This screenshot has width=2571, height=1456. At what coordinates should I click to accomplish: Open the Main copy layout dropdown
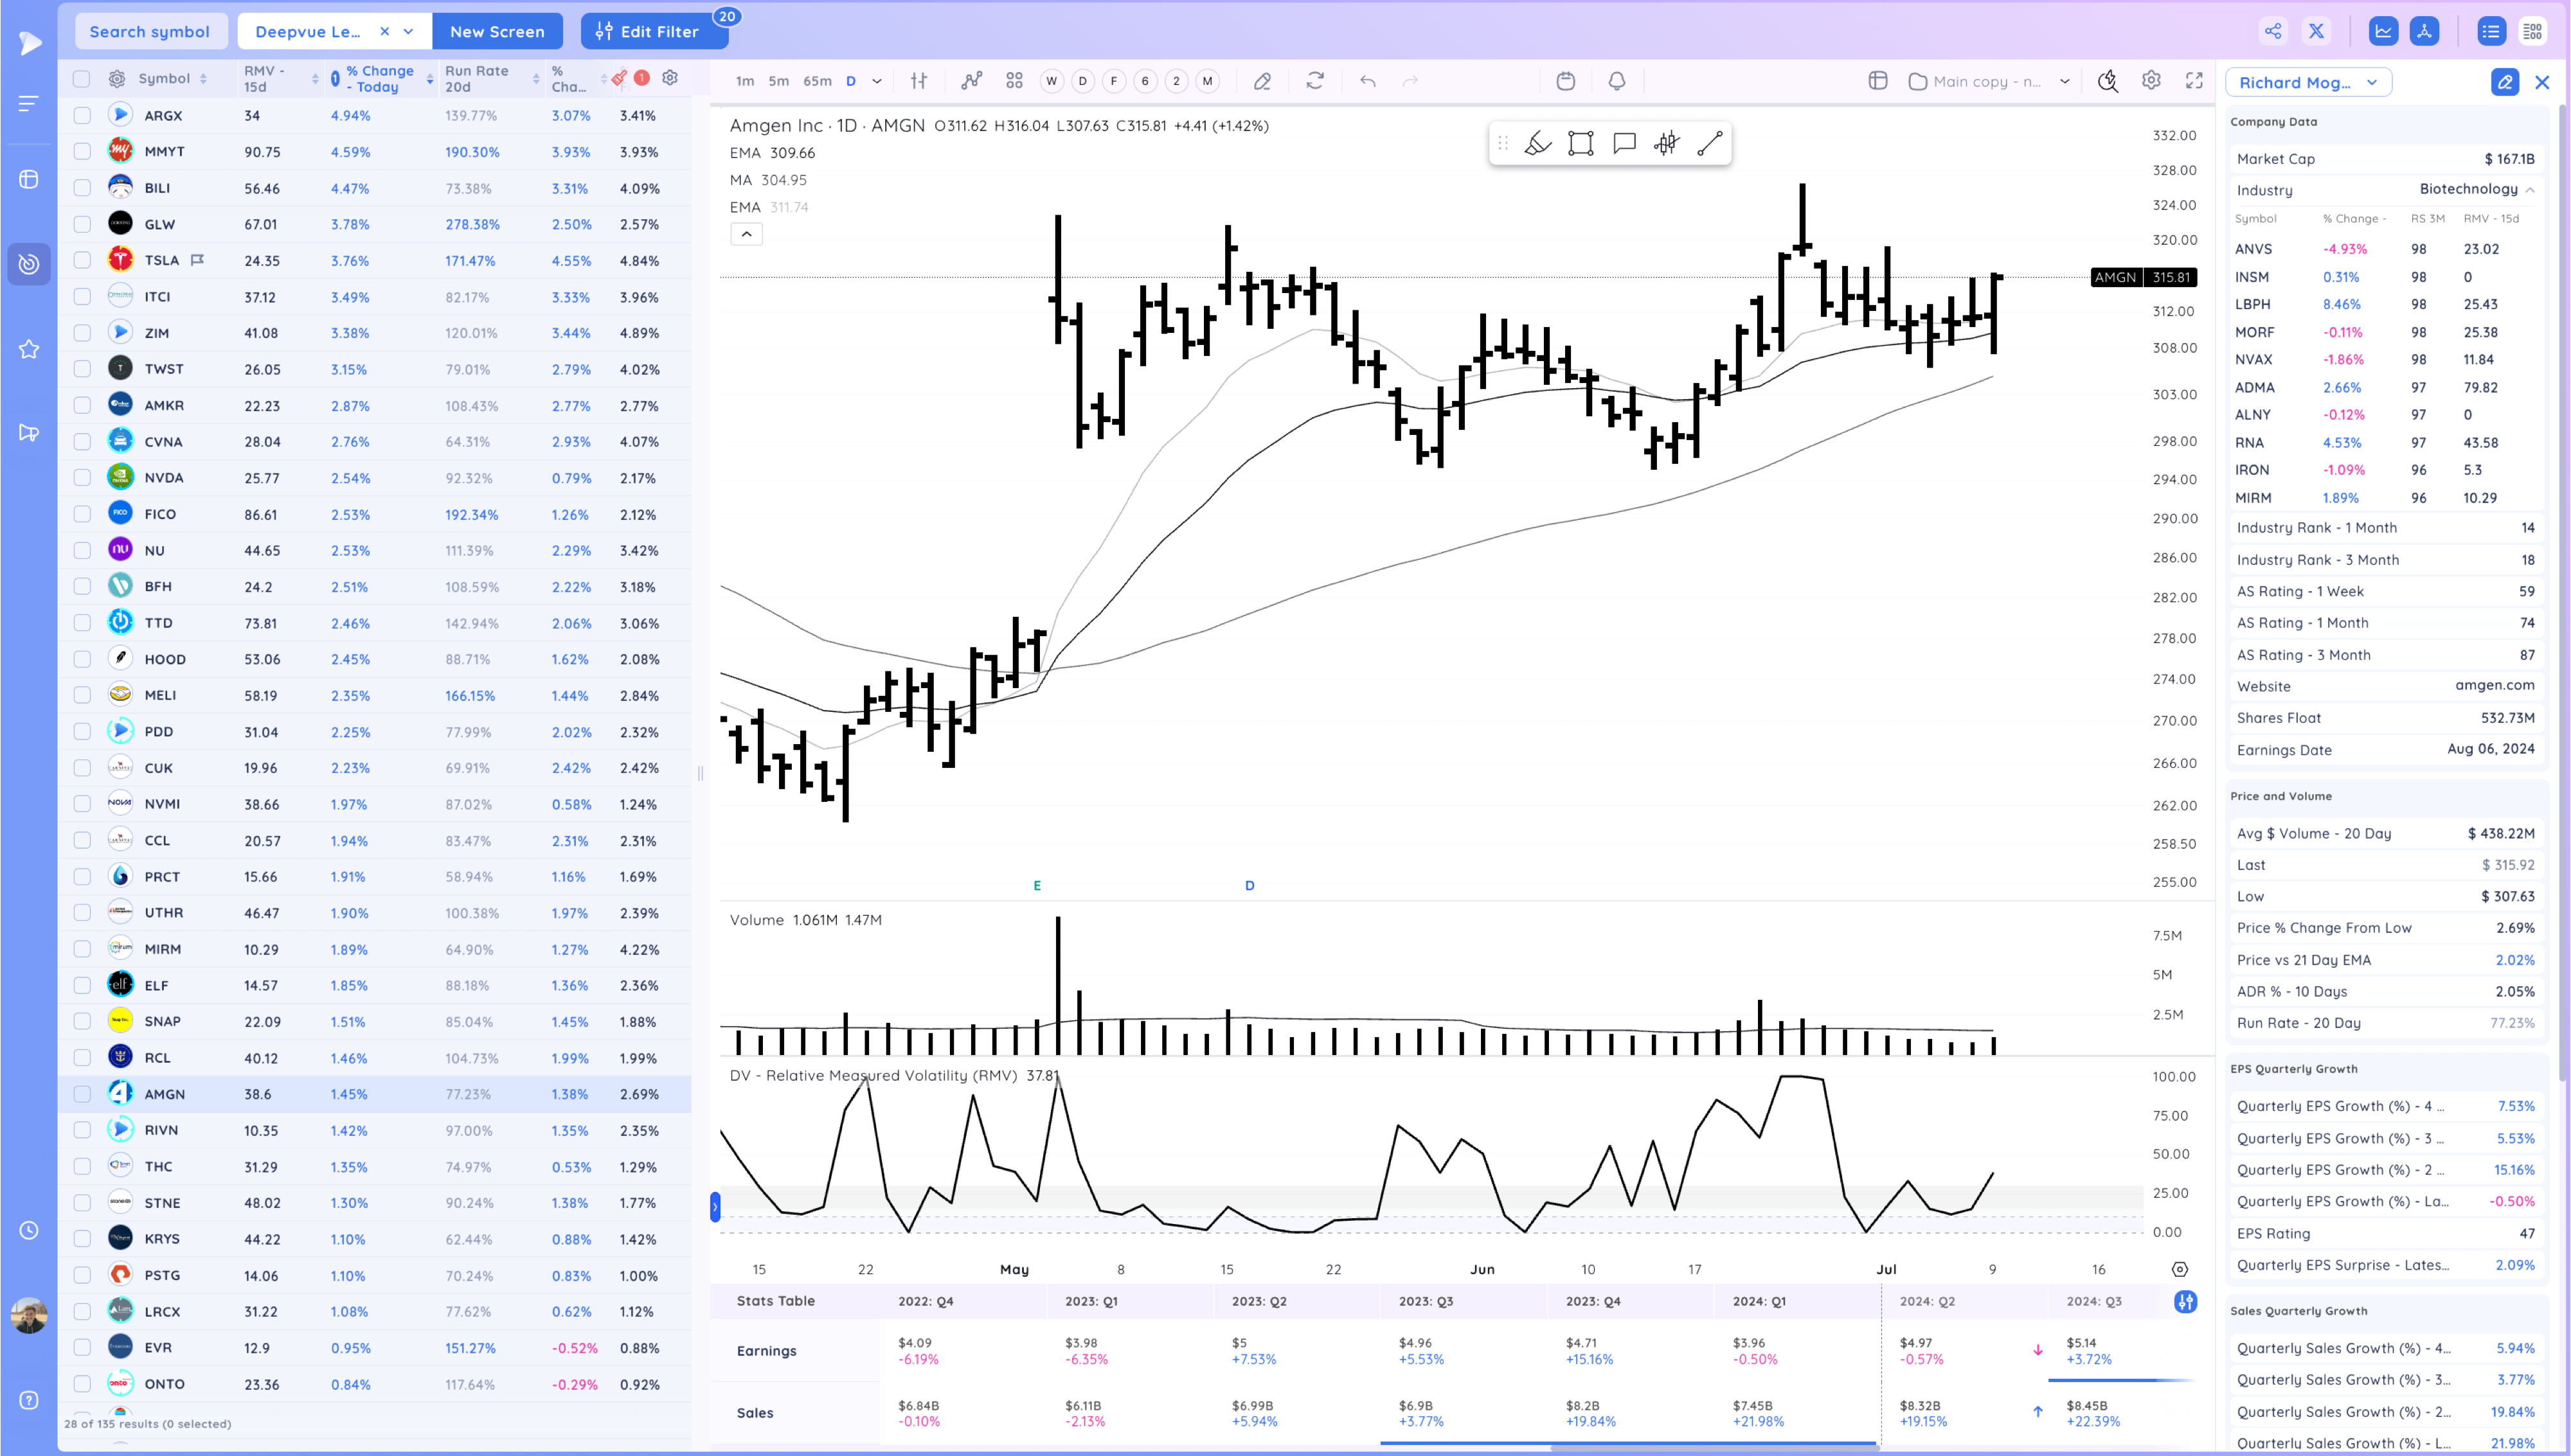point(2064,81)
